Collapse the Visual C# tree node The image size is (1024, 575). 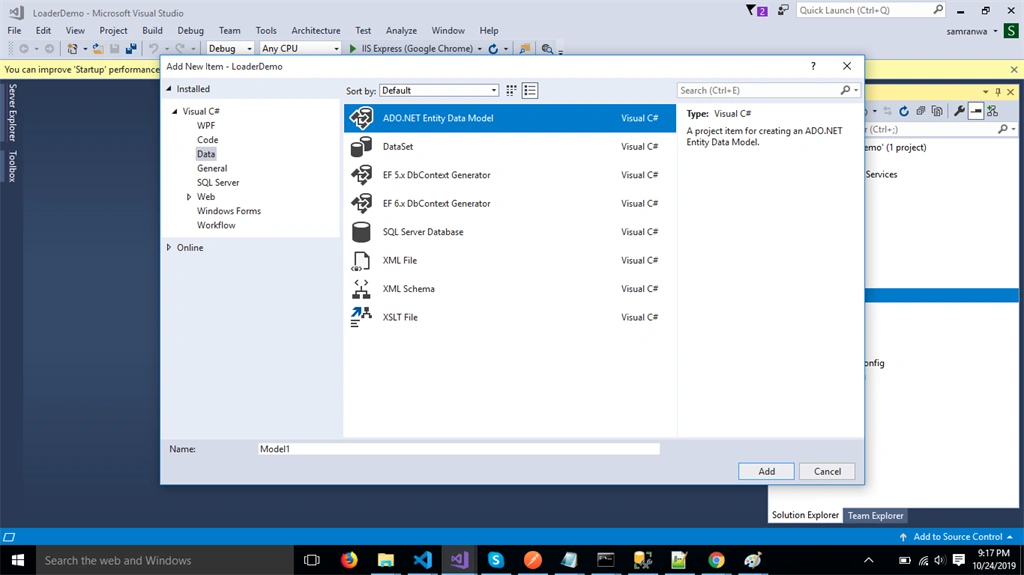pyautogui.click(x=175, y=112)
